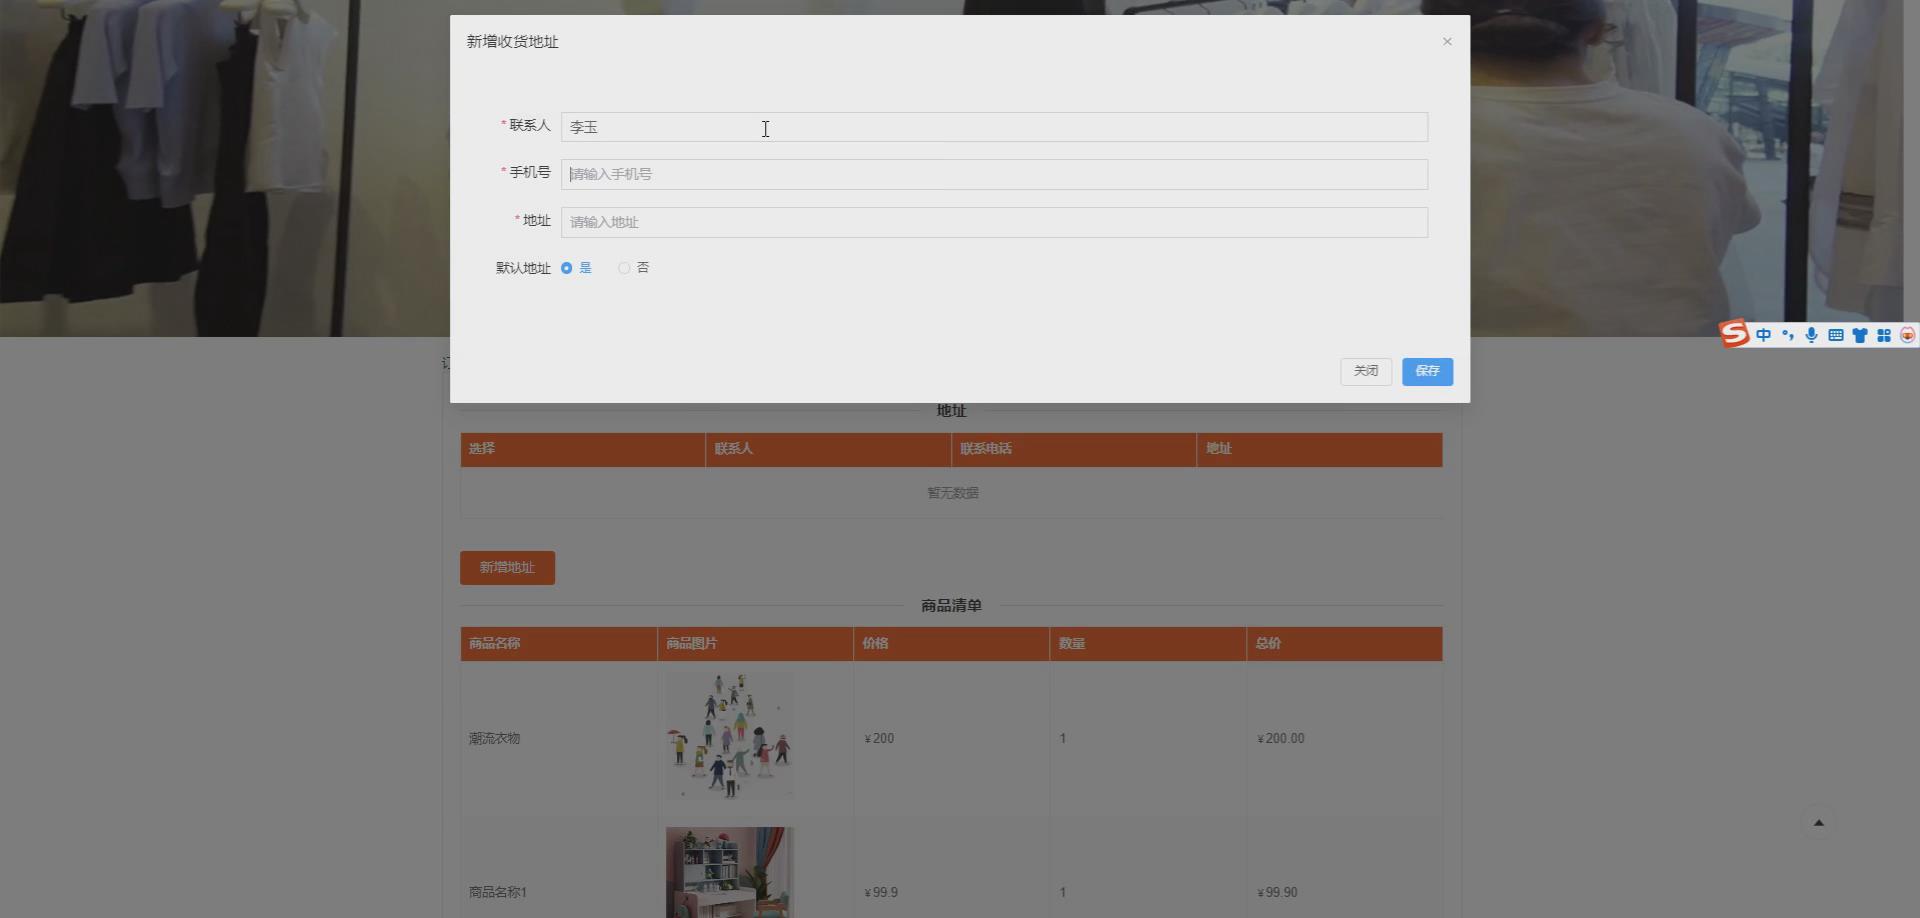
Task: Open the soft keyboard in the Sogou bar
Action: pyautogui.click(x=1835, y=335)
